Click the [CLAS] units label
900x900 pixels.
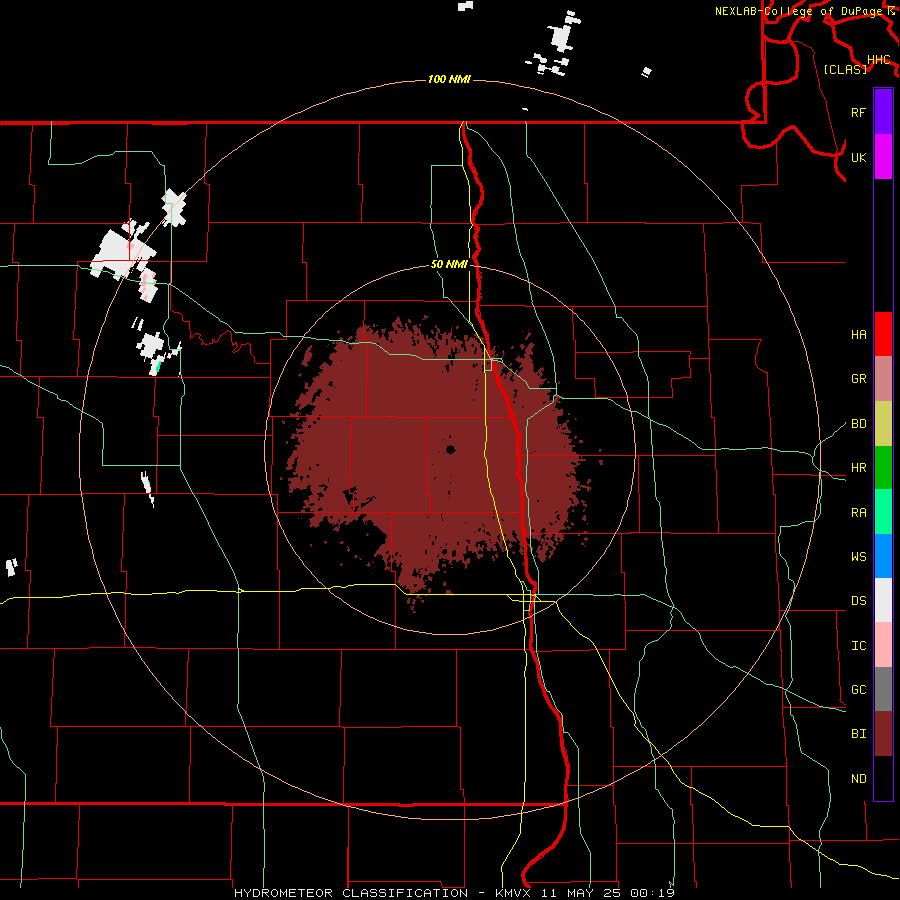click(x=845, y=69)
